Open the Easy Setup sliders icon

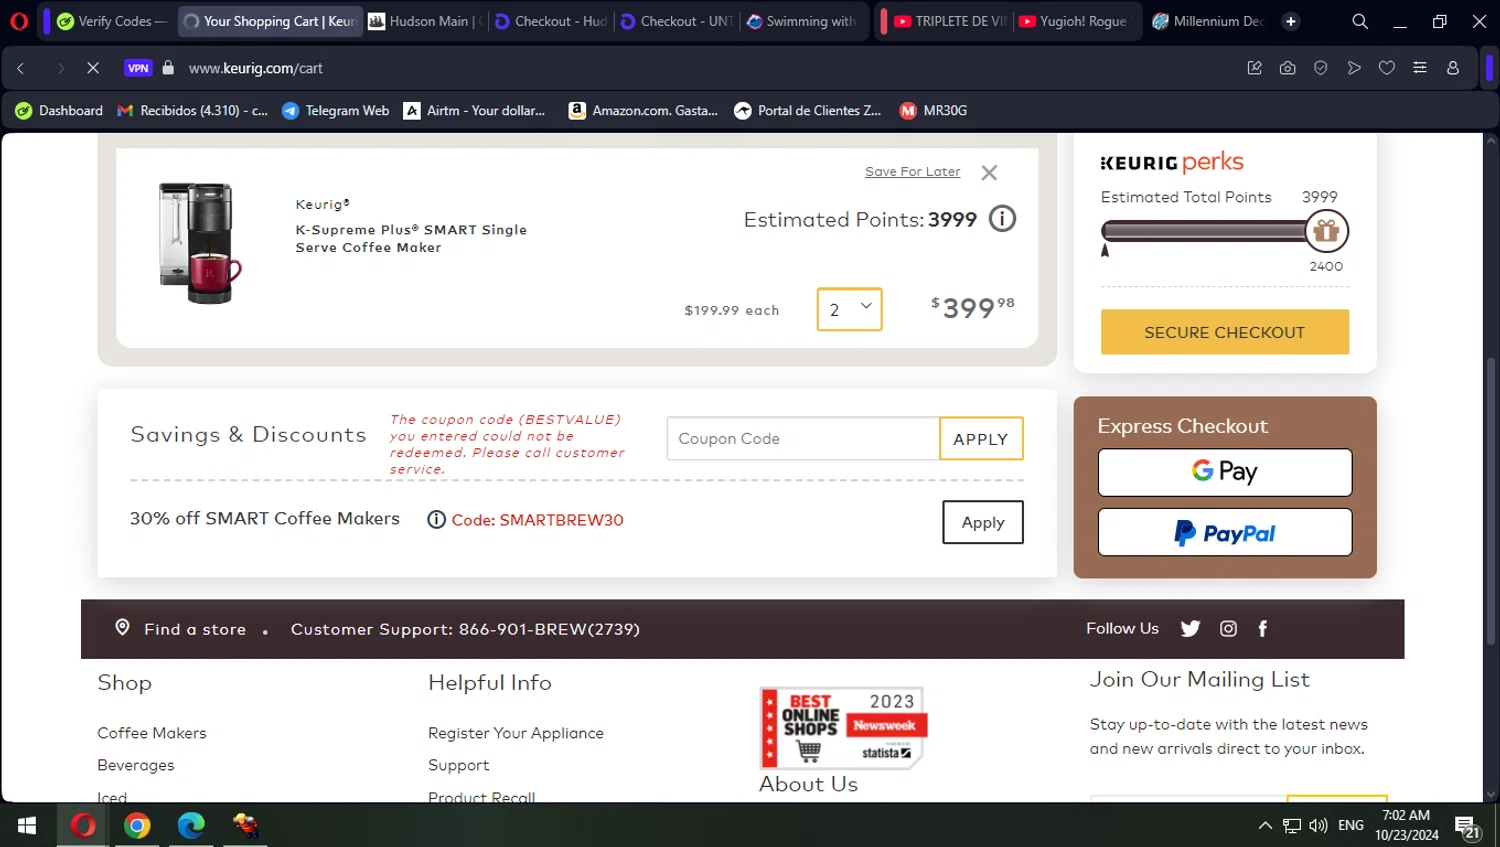tap(1420, 68)
